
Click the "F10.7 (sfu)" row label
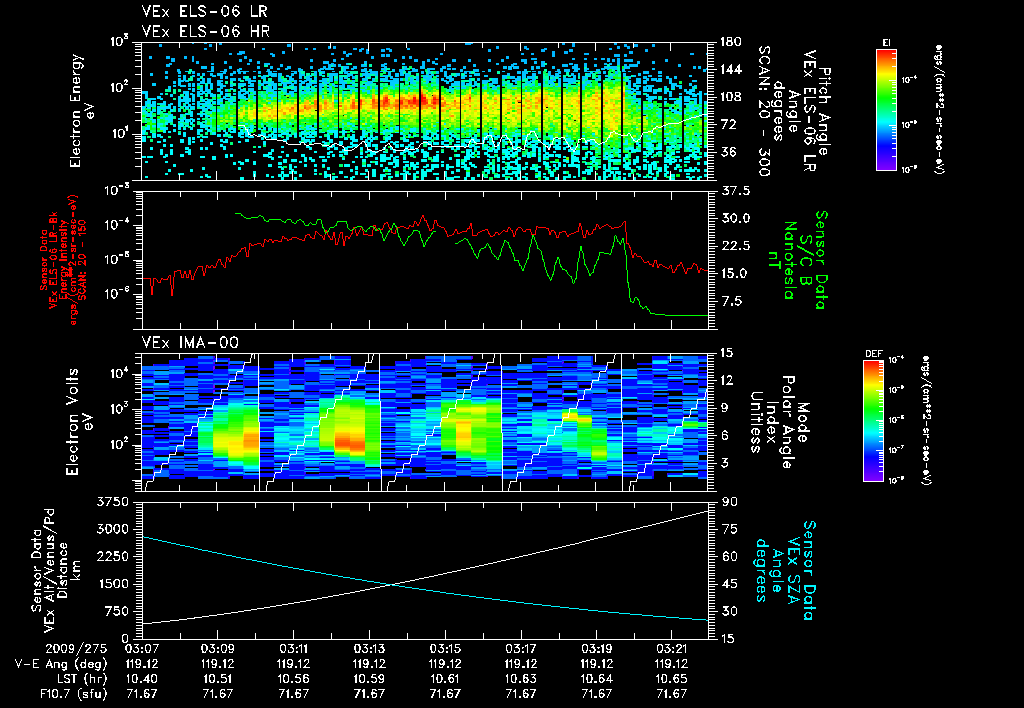coord(73,694)
